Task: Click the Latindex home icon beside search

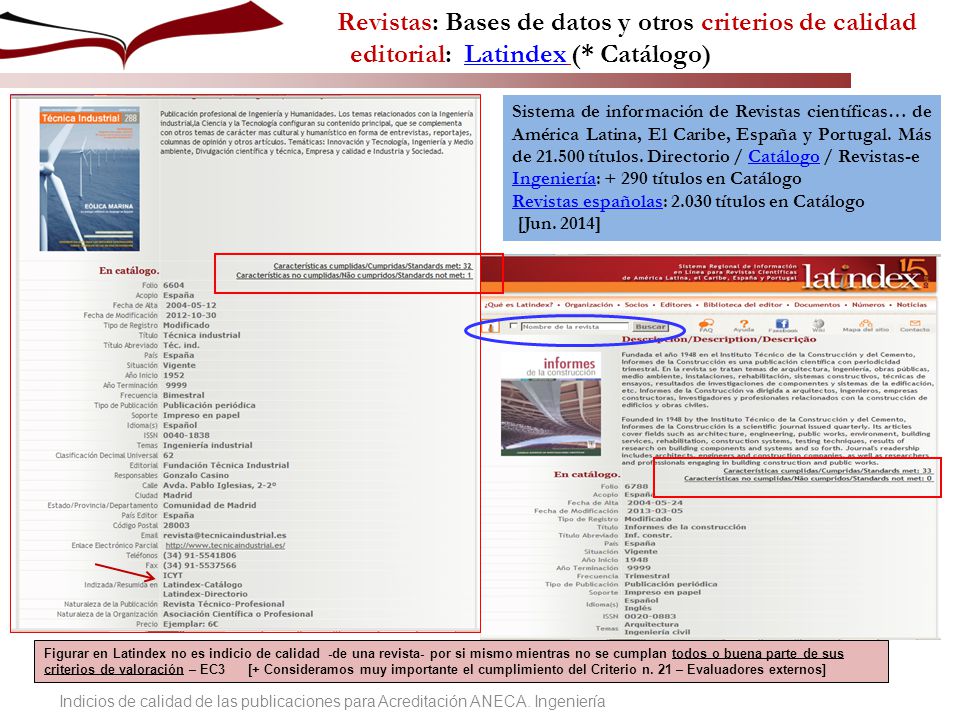Action: (492, 327)
